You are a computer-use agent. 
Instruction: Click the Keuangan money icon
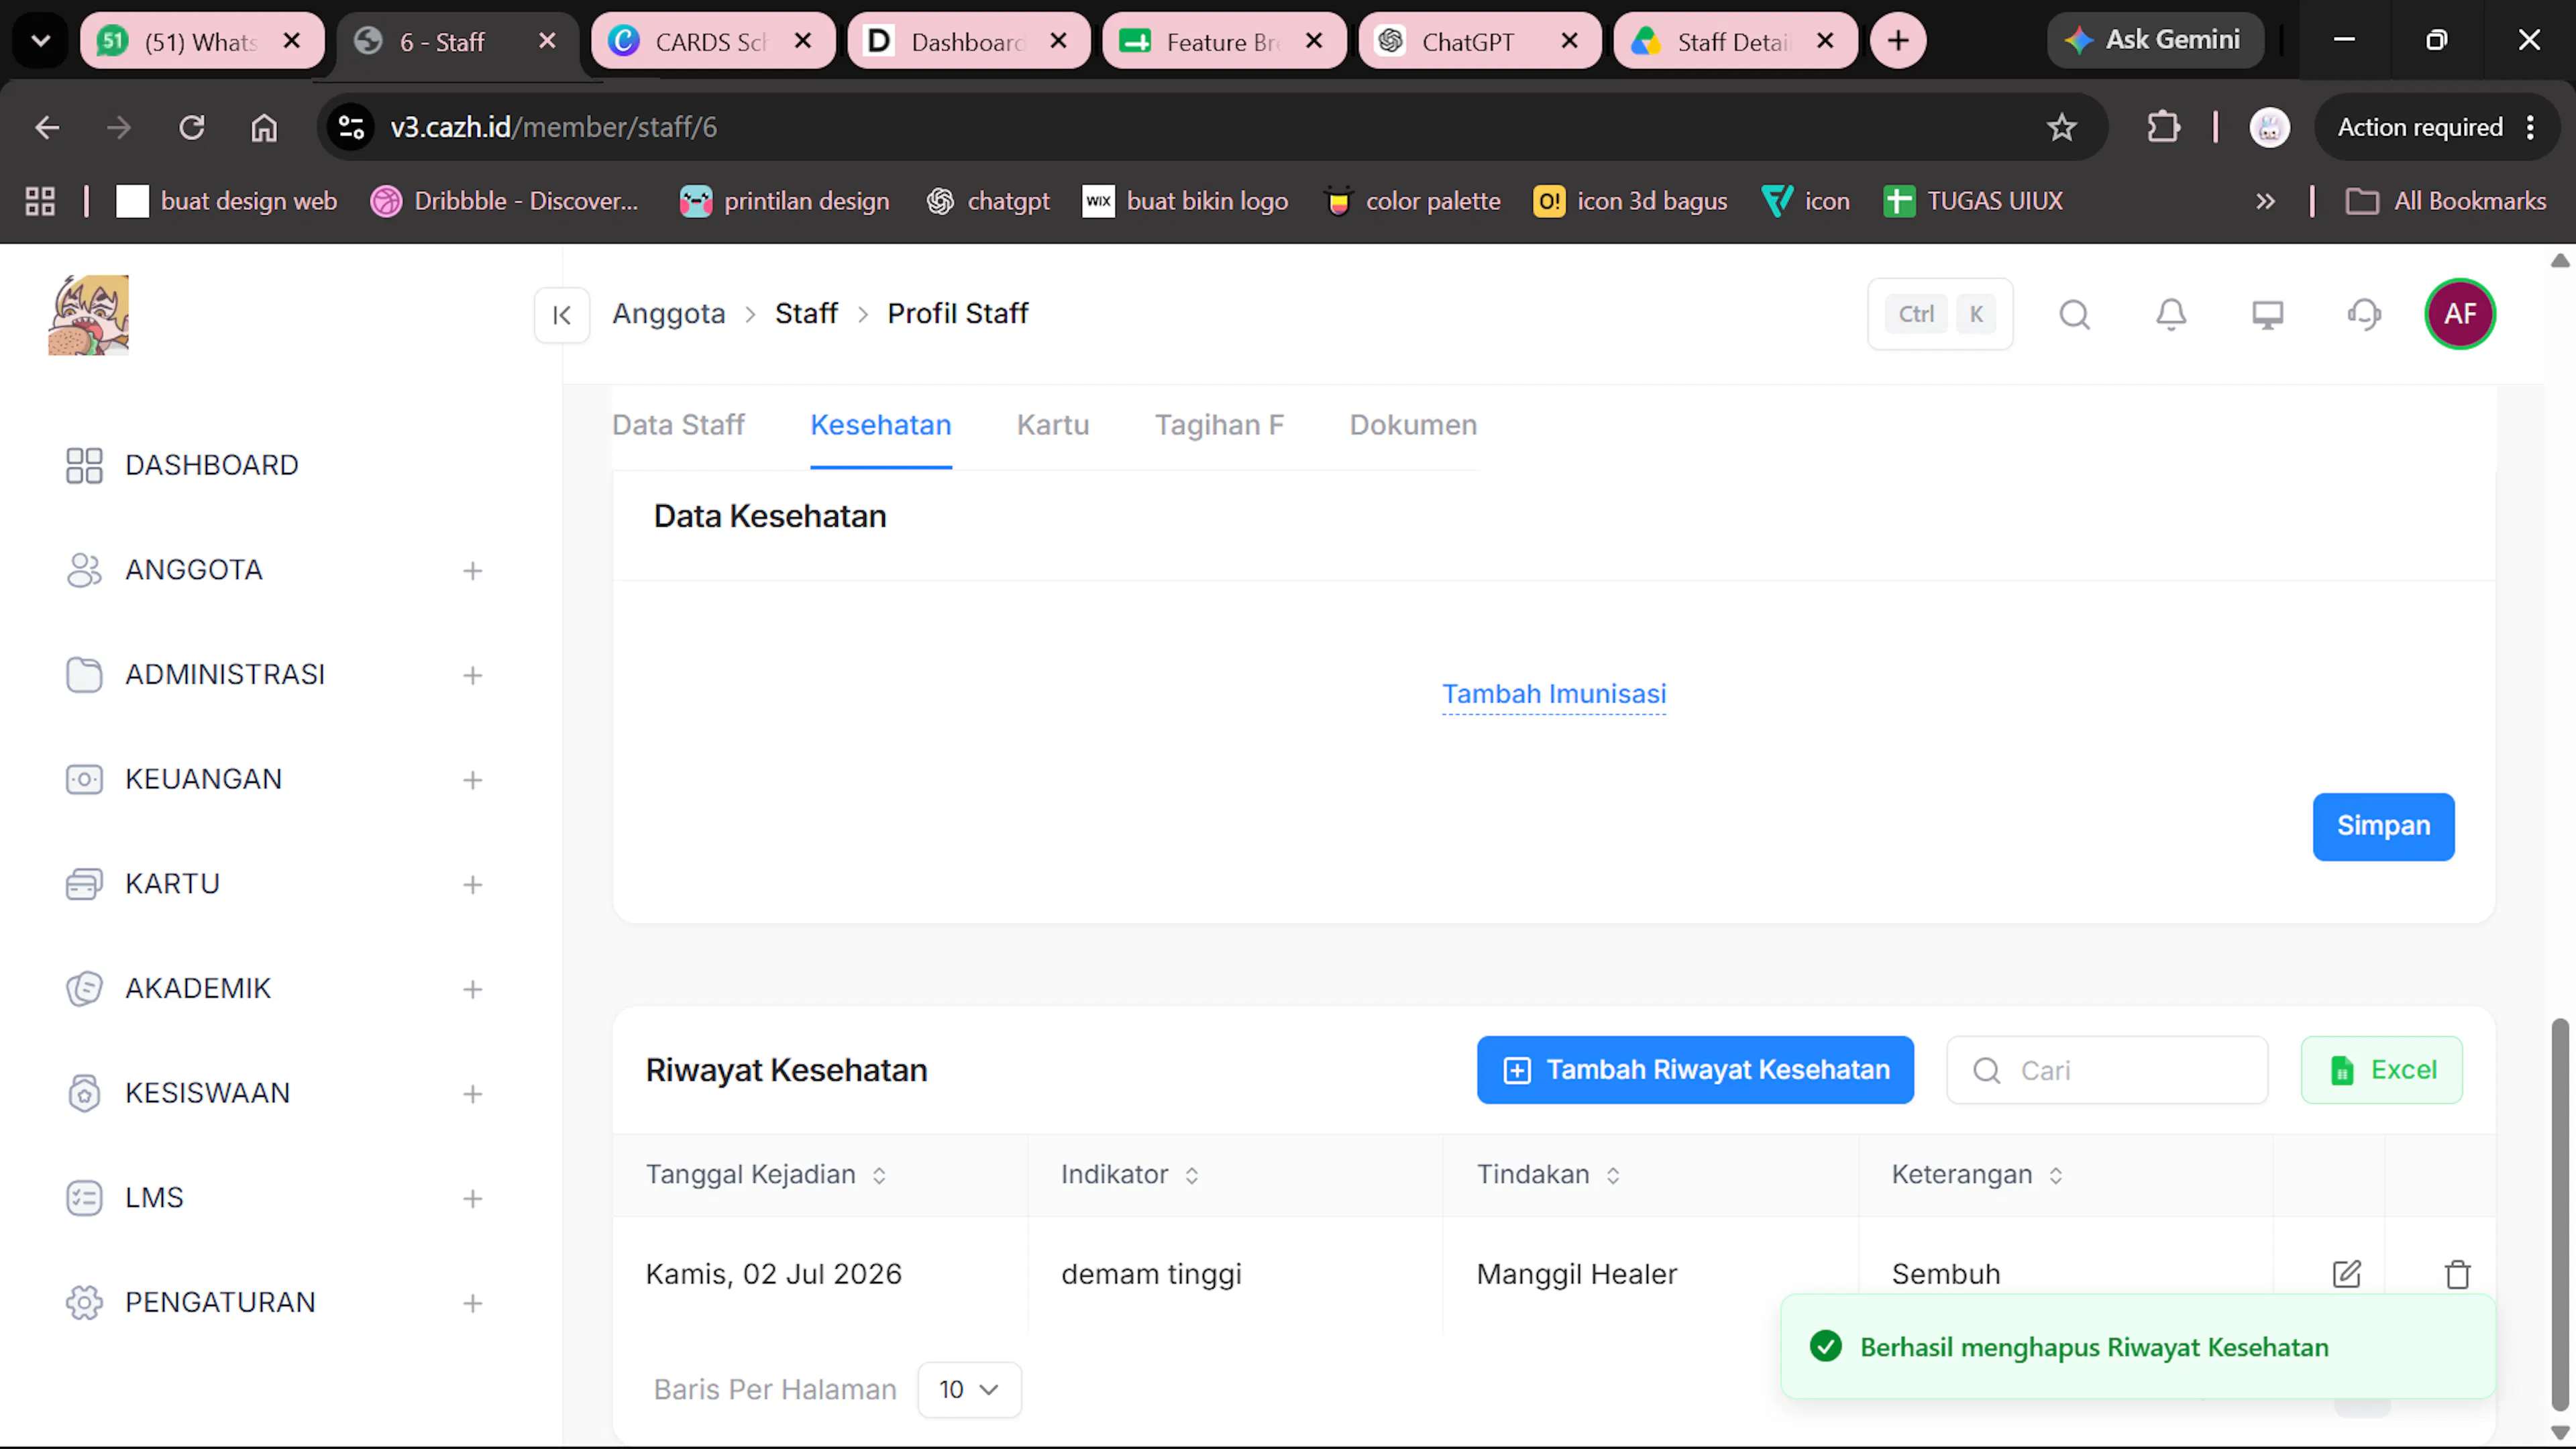click(84, 779)
